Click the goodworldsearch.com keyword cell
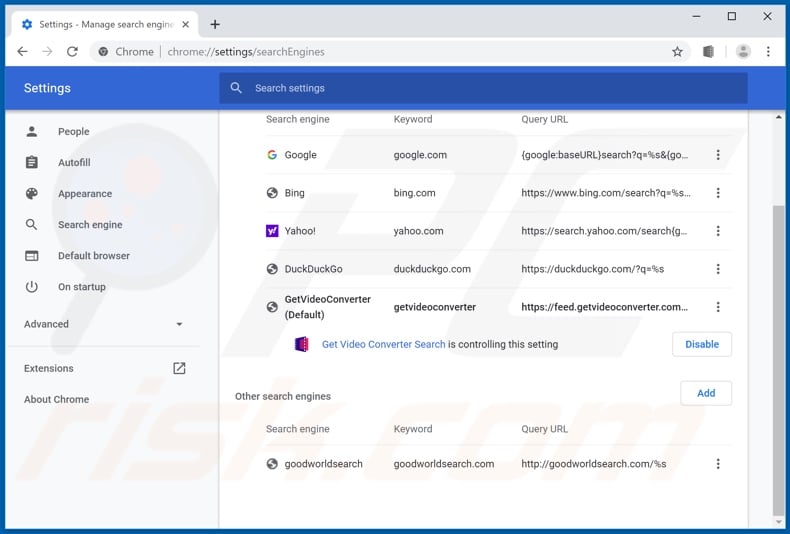 pos(444,463)
